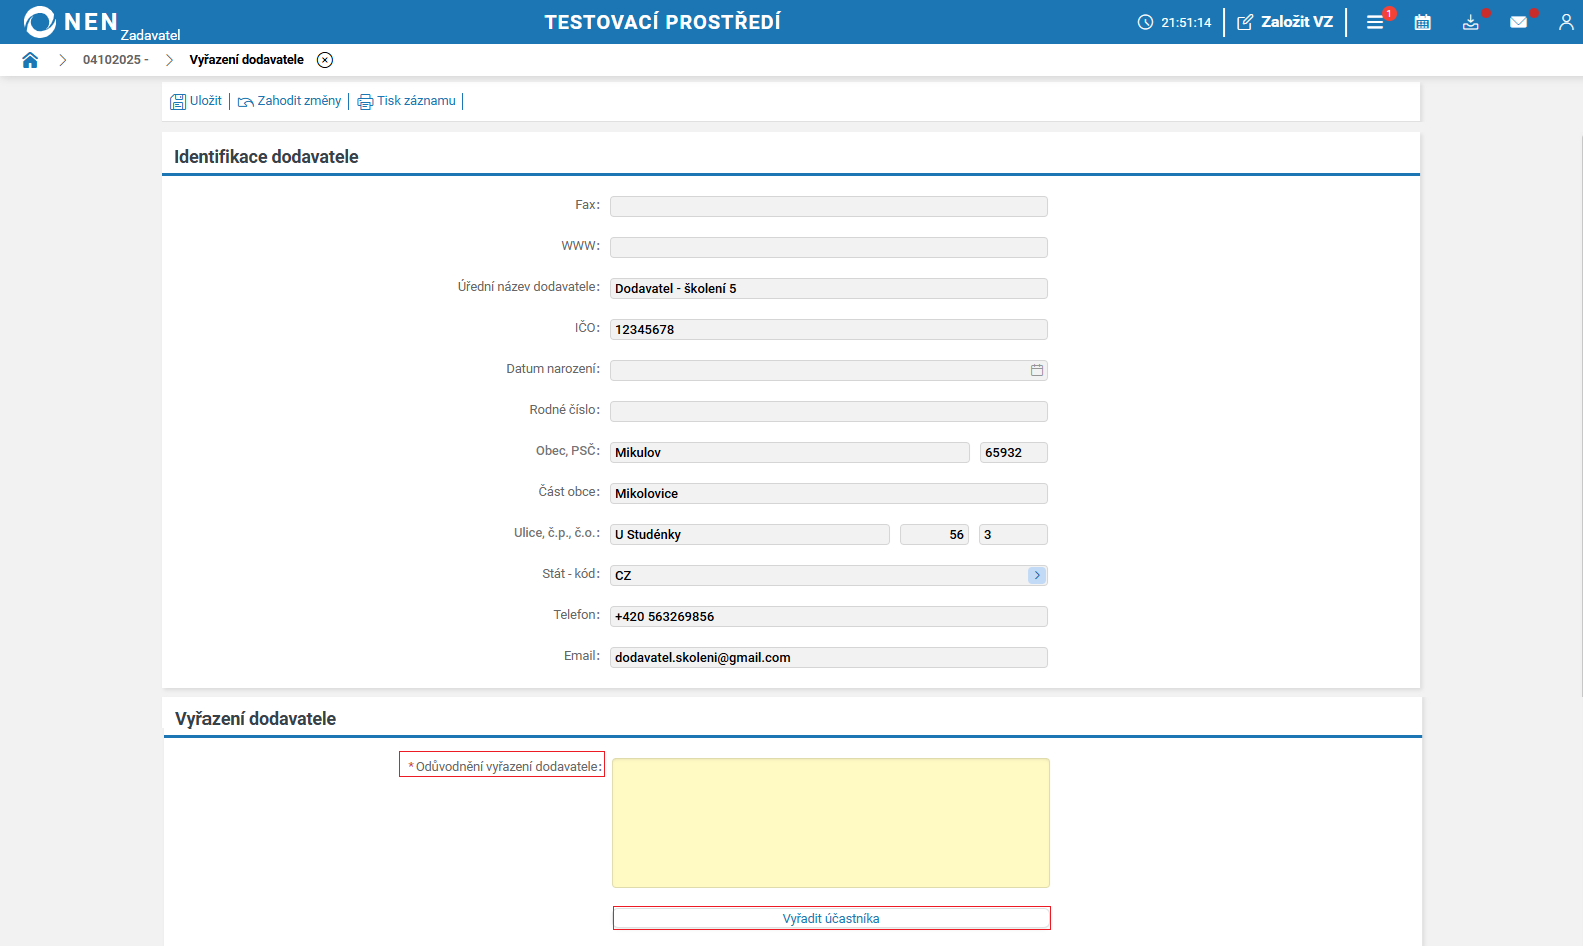Viewport: 1583px width, 946px height.
Task: Expand the Stát - kód selector arrow
Action: click(x=1037, y=575)
